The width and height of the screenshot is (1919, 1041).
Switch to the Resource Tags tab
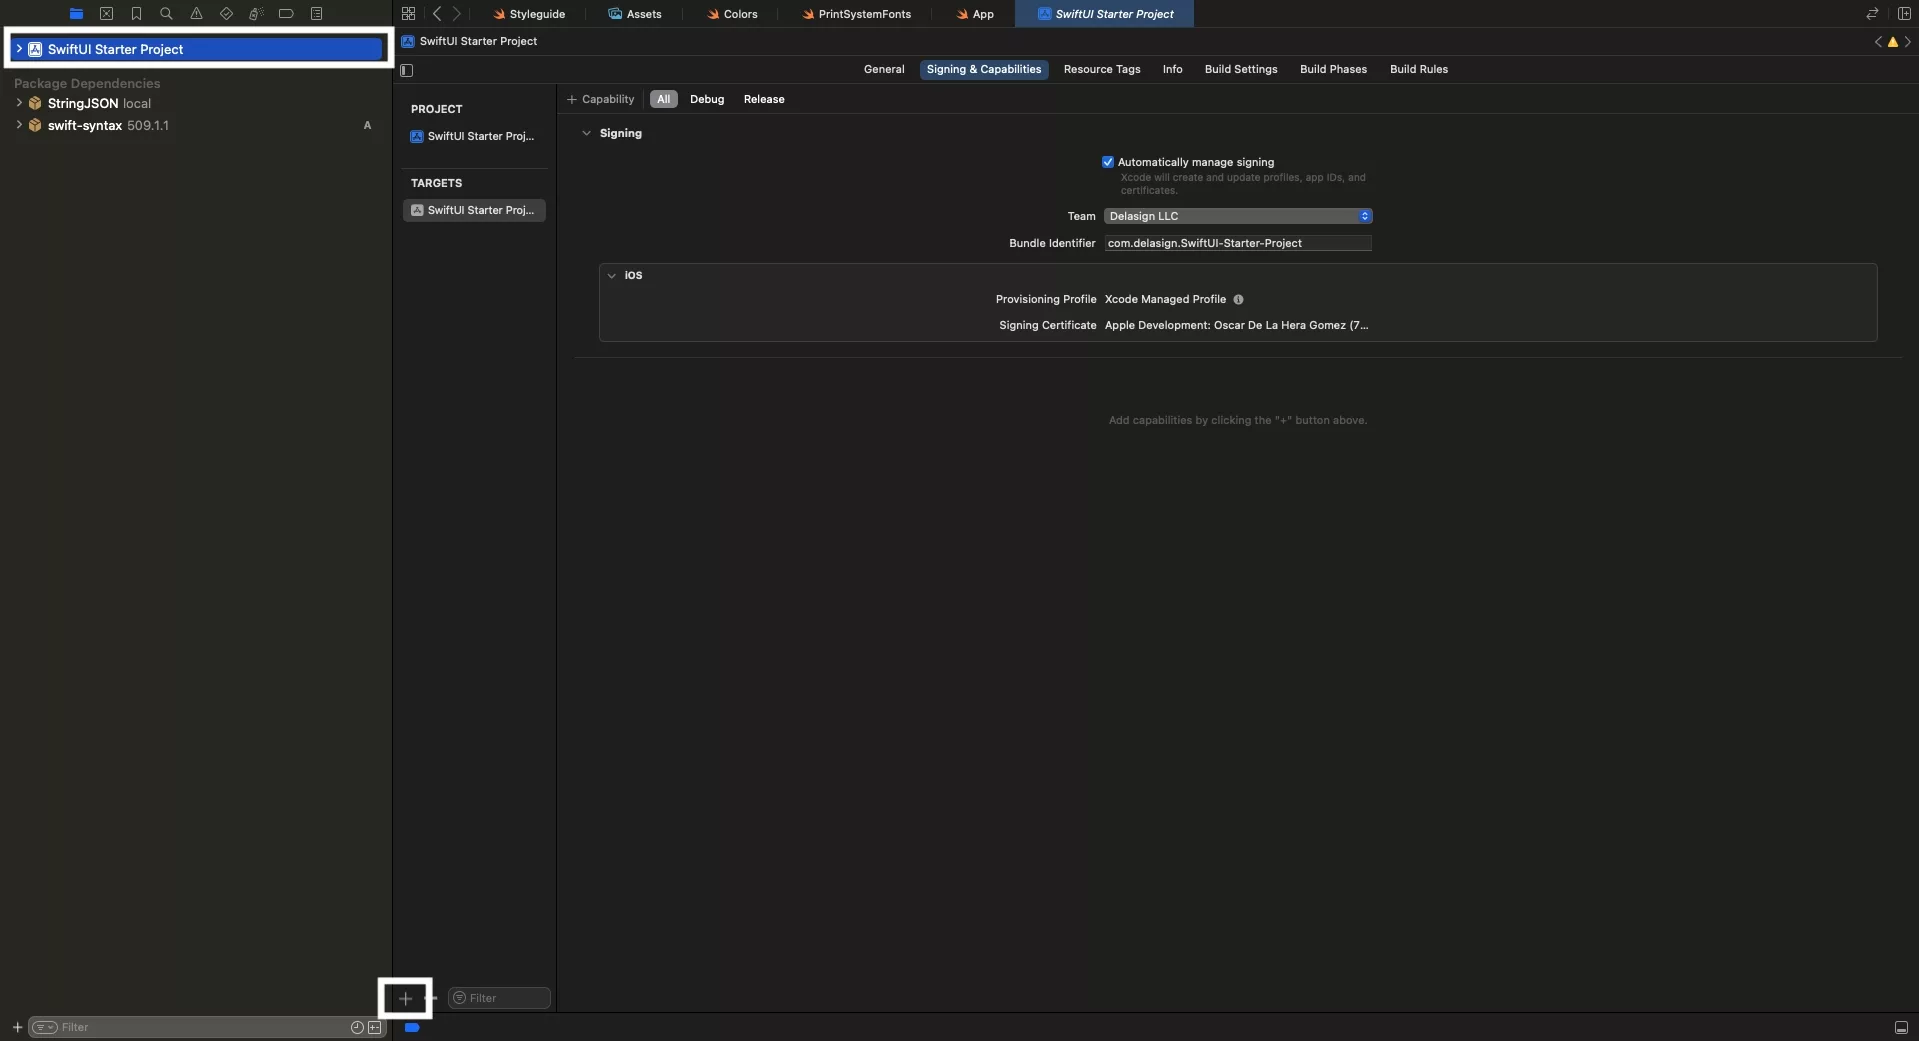point(1102,69)
